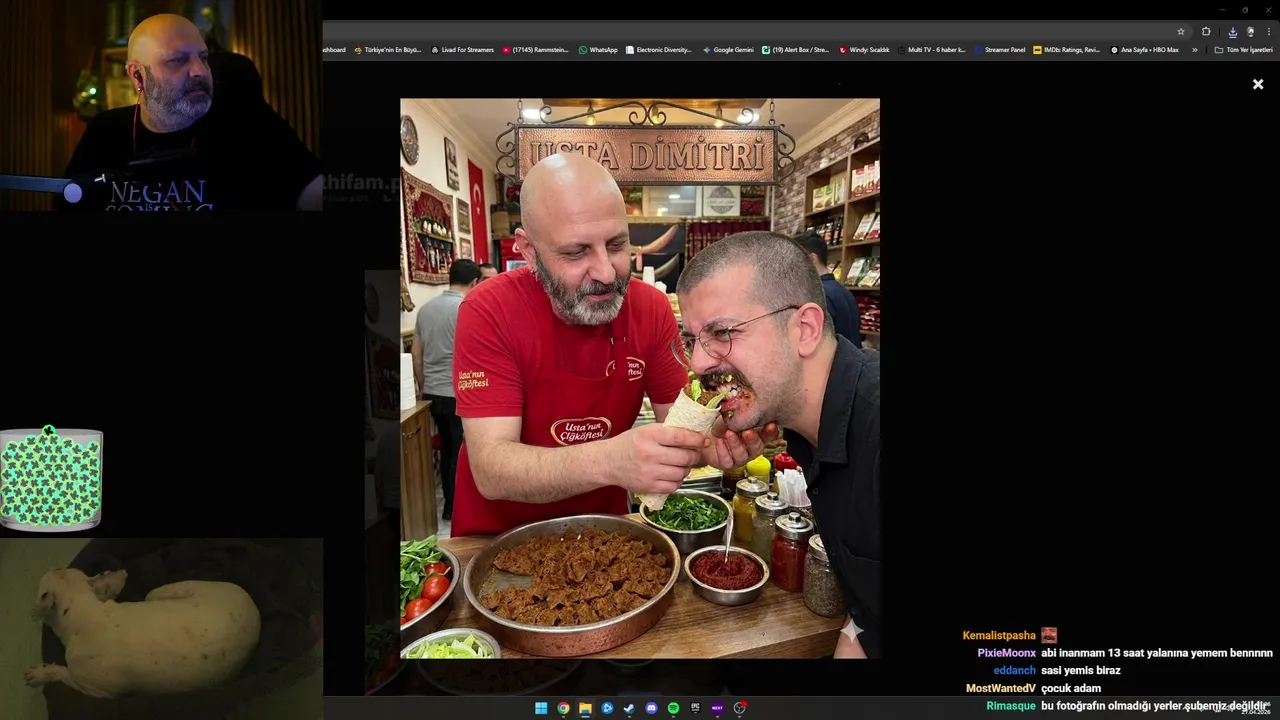Click the PixieMoonx username in chat
Viewport: 1280px width, 720px height.
point(1006,653)
